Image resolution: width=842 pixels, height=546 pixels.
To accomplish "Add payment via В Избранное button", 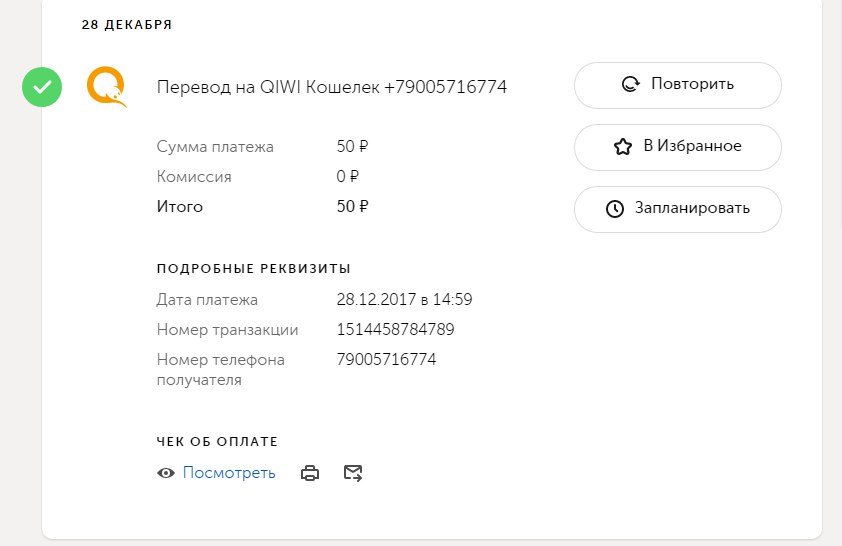I will pyautogui.click(x=677, y=147).
